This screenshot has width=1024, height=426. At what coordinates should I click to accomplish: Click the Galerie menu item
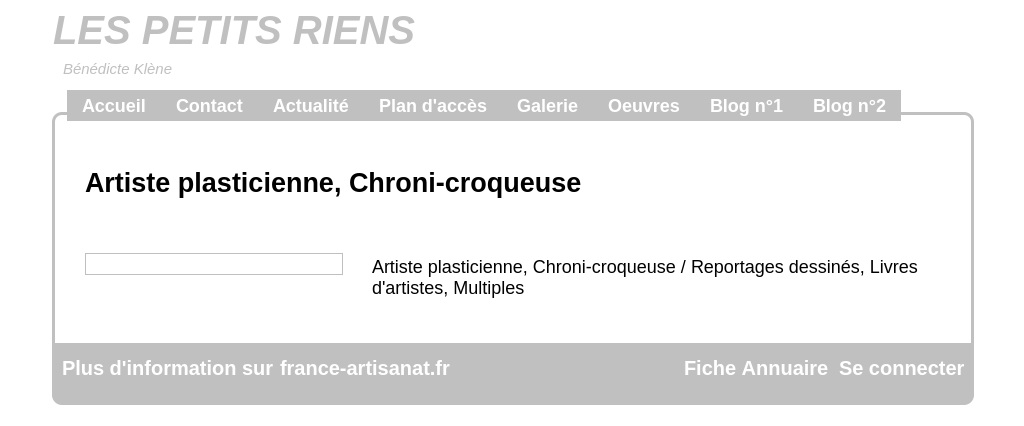pyautogui.click(x=547, y=106)
